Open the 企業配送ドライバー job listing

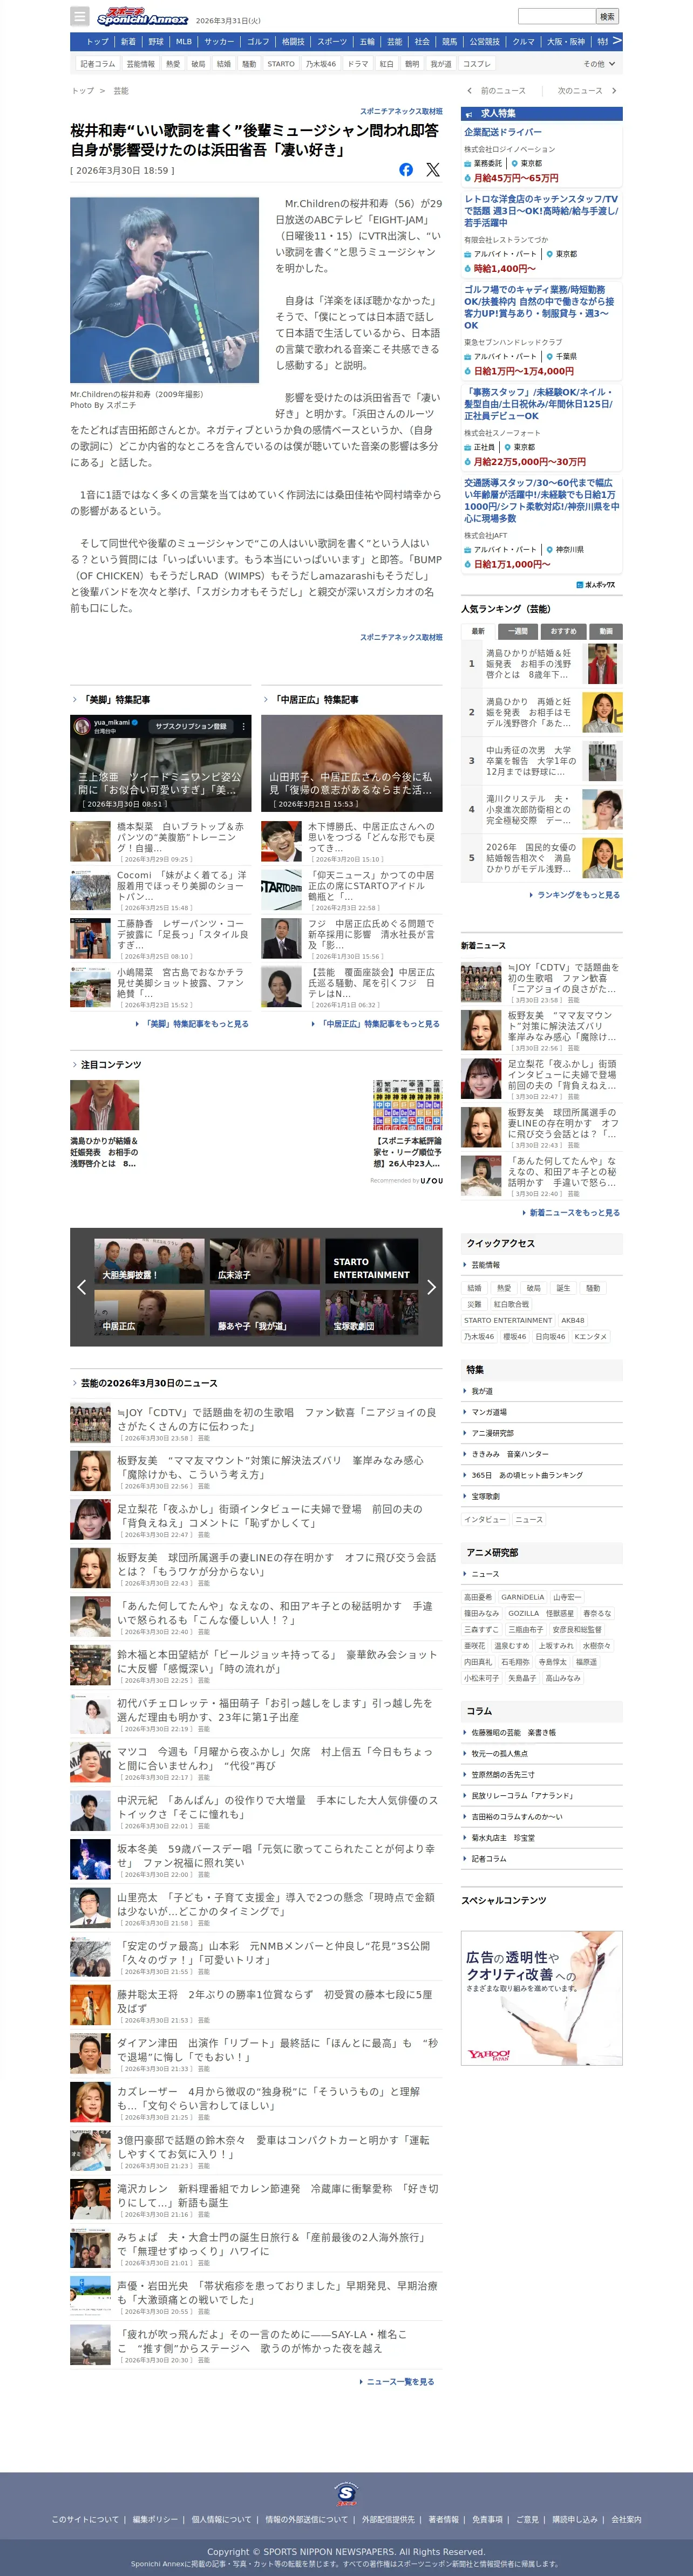click(503, 132)
